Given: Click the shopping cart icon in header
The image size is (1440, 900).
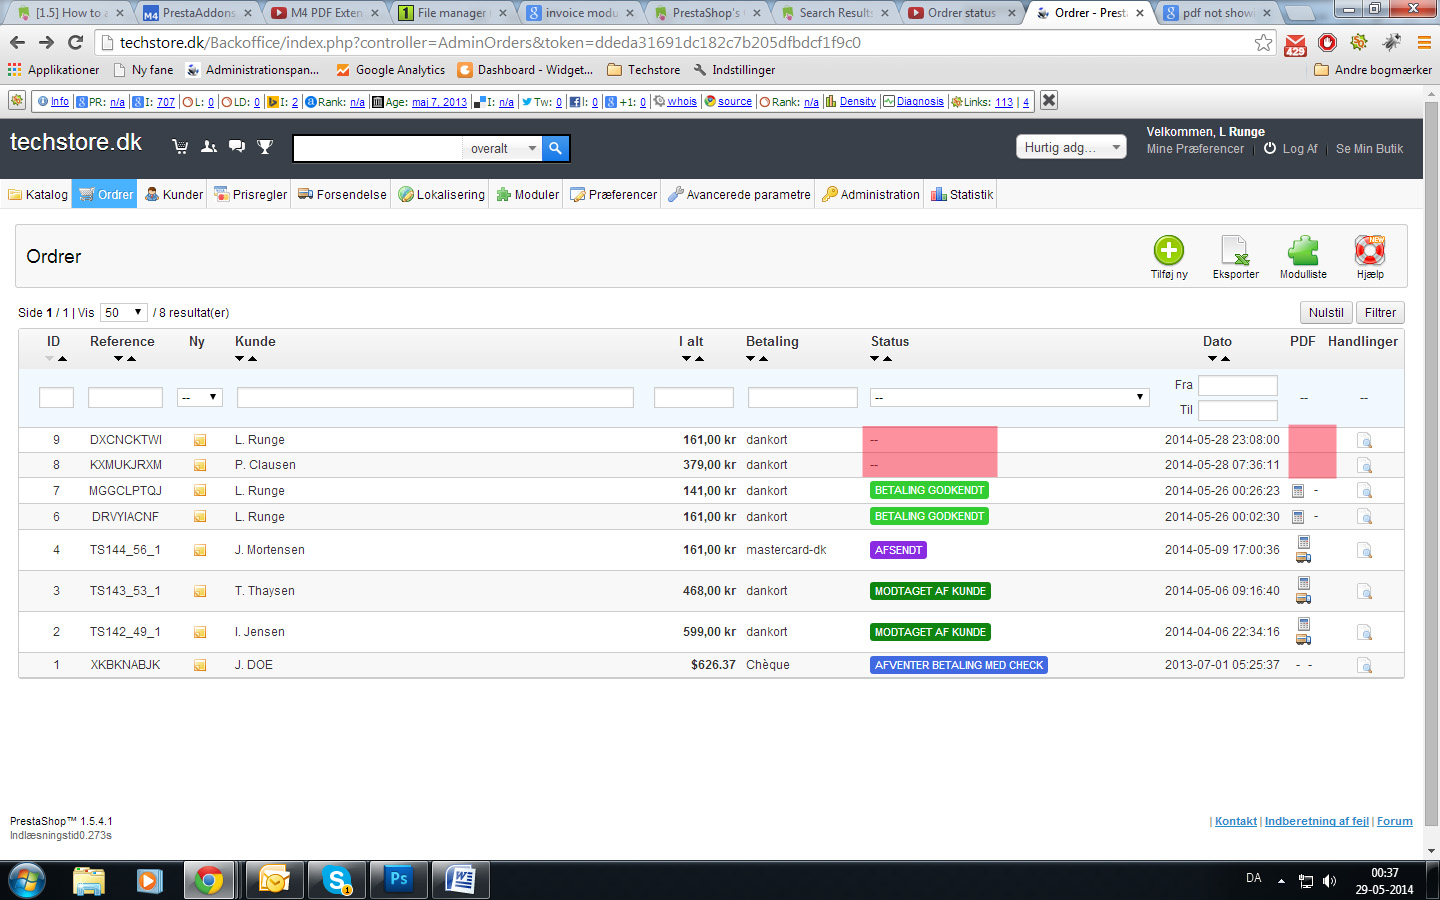Looking at the screenshot, I should coord(180,146).
